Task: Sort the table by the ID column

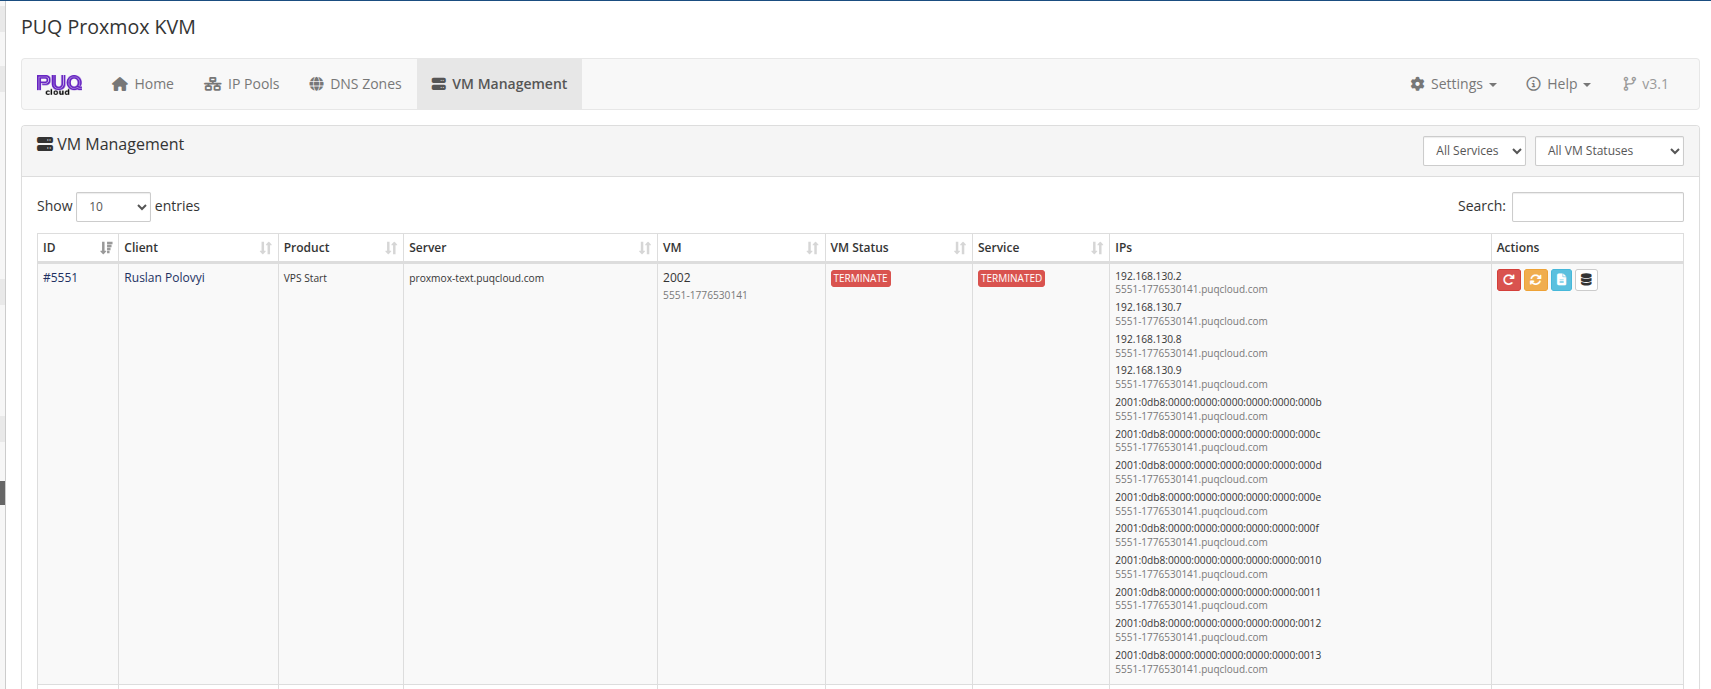Action: coord(78,248)
